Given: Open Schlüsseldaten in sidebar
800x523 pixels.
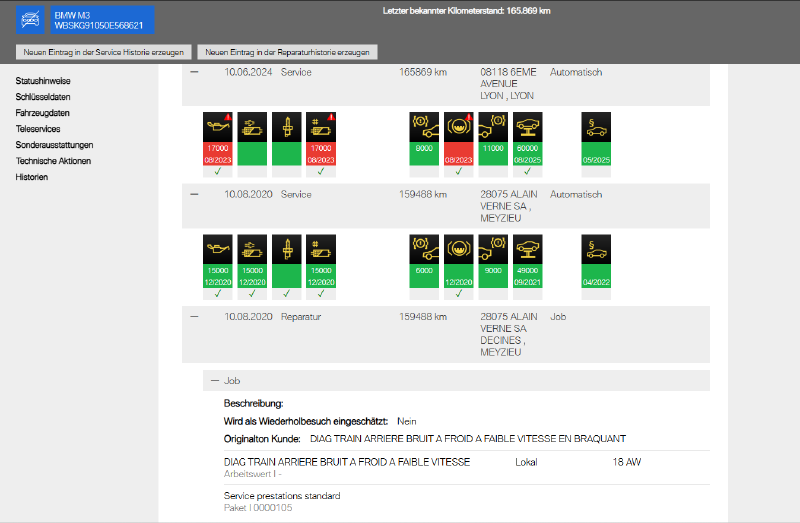Looking at the screenshot, I should click(x=43, y=96).
